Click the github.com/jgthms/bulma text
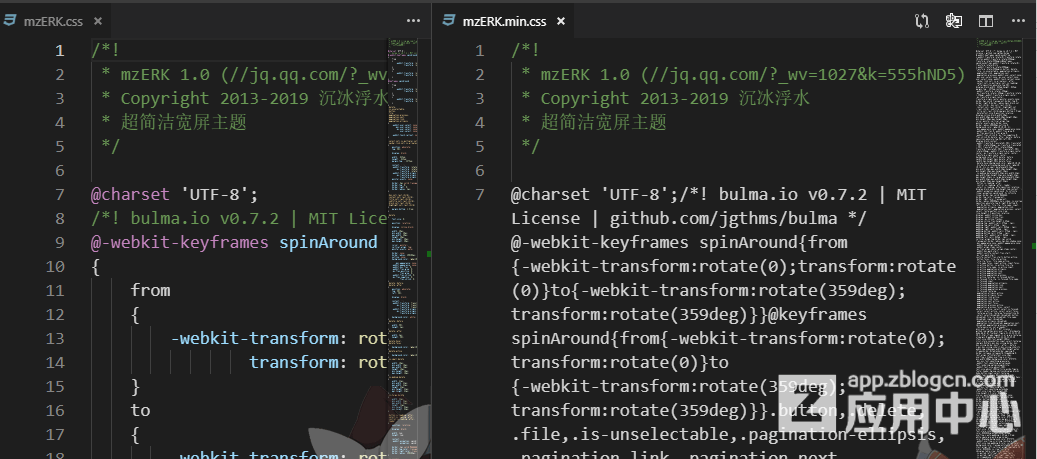This screenshot has height=459, width=1037. pos(728,219)
